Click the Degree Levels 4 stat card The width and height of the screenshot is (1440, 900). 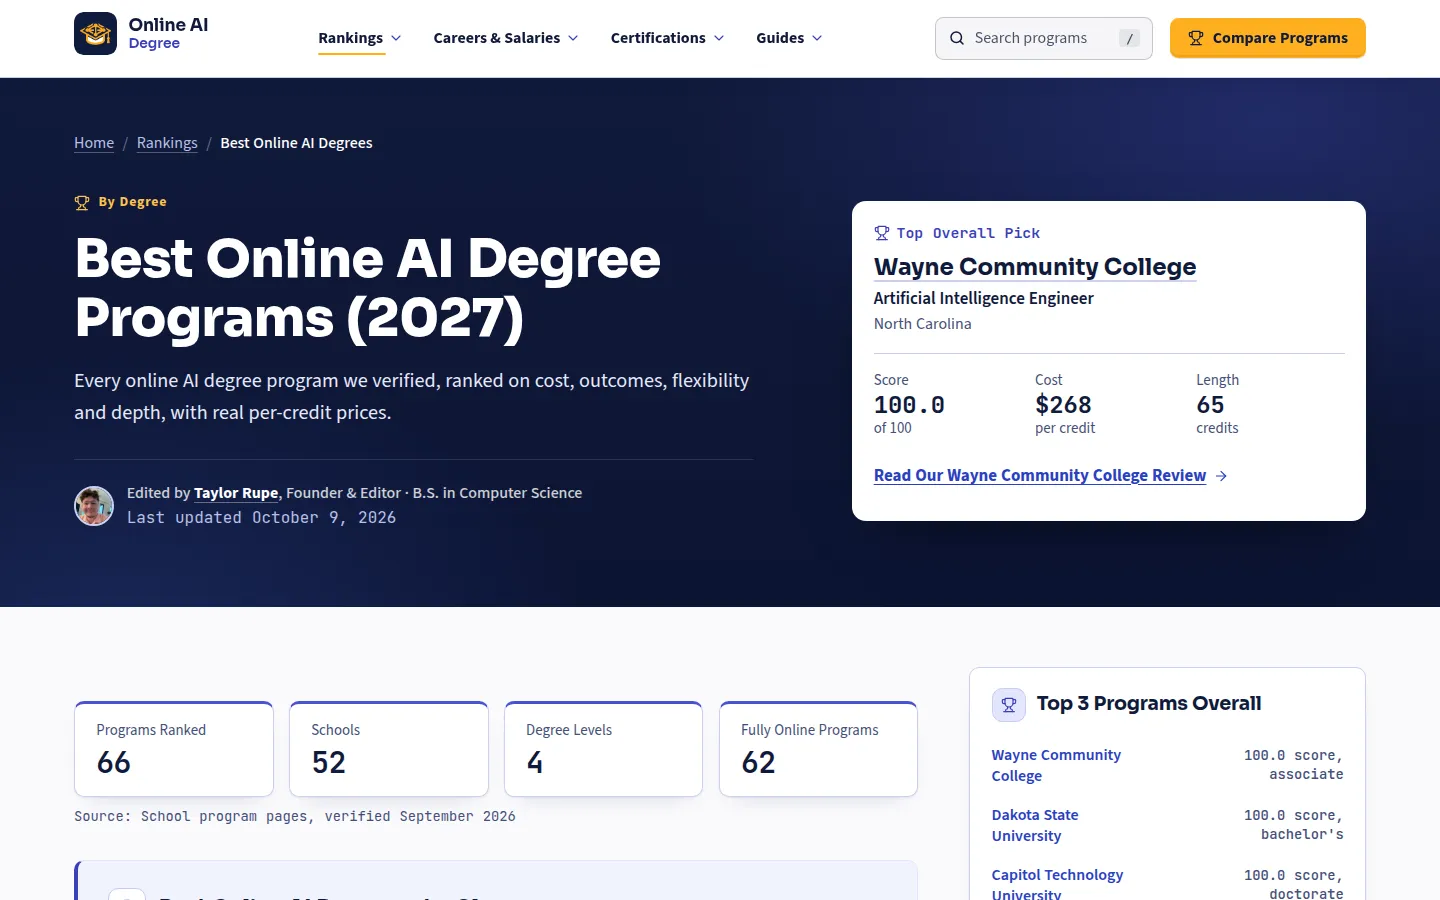click(604, 749)
